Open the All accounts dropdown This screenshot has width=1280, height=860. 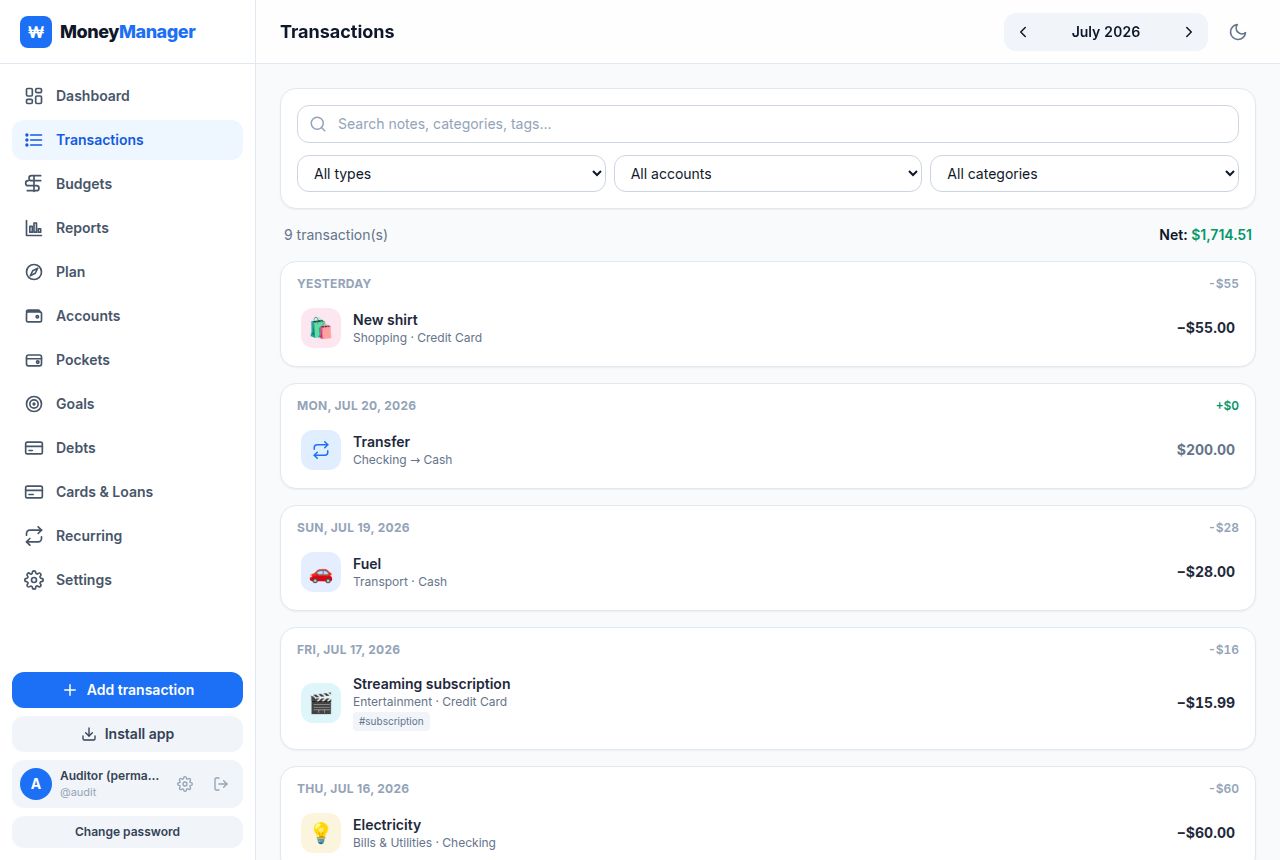pyautogui.click(x=768, y=174)
